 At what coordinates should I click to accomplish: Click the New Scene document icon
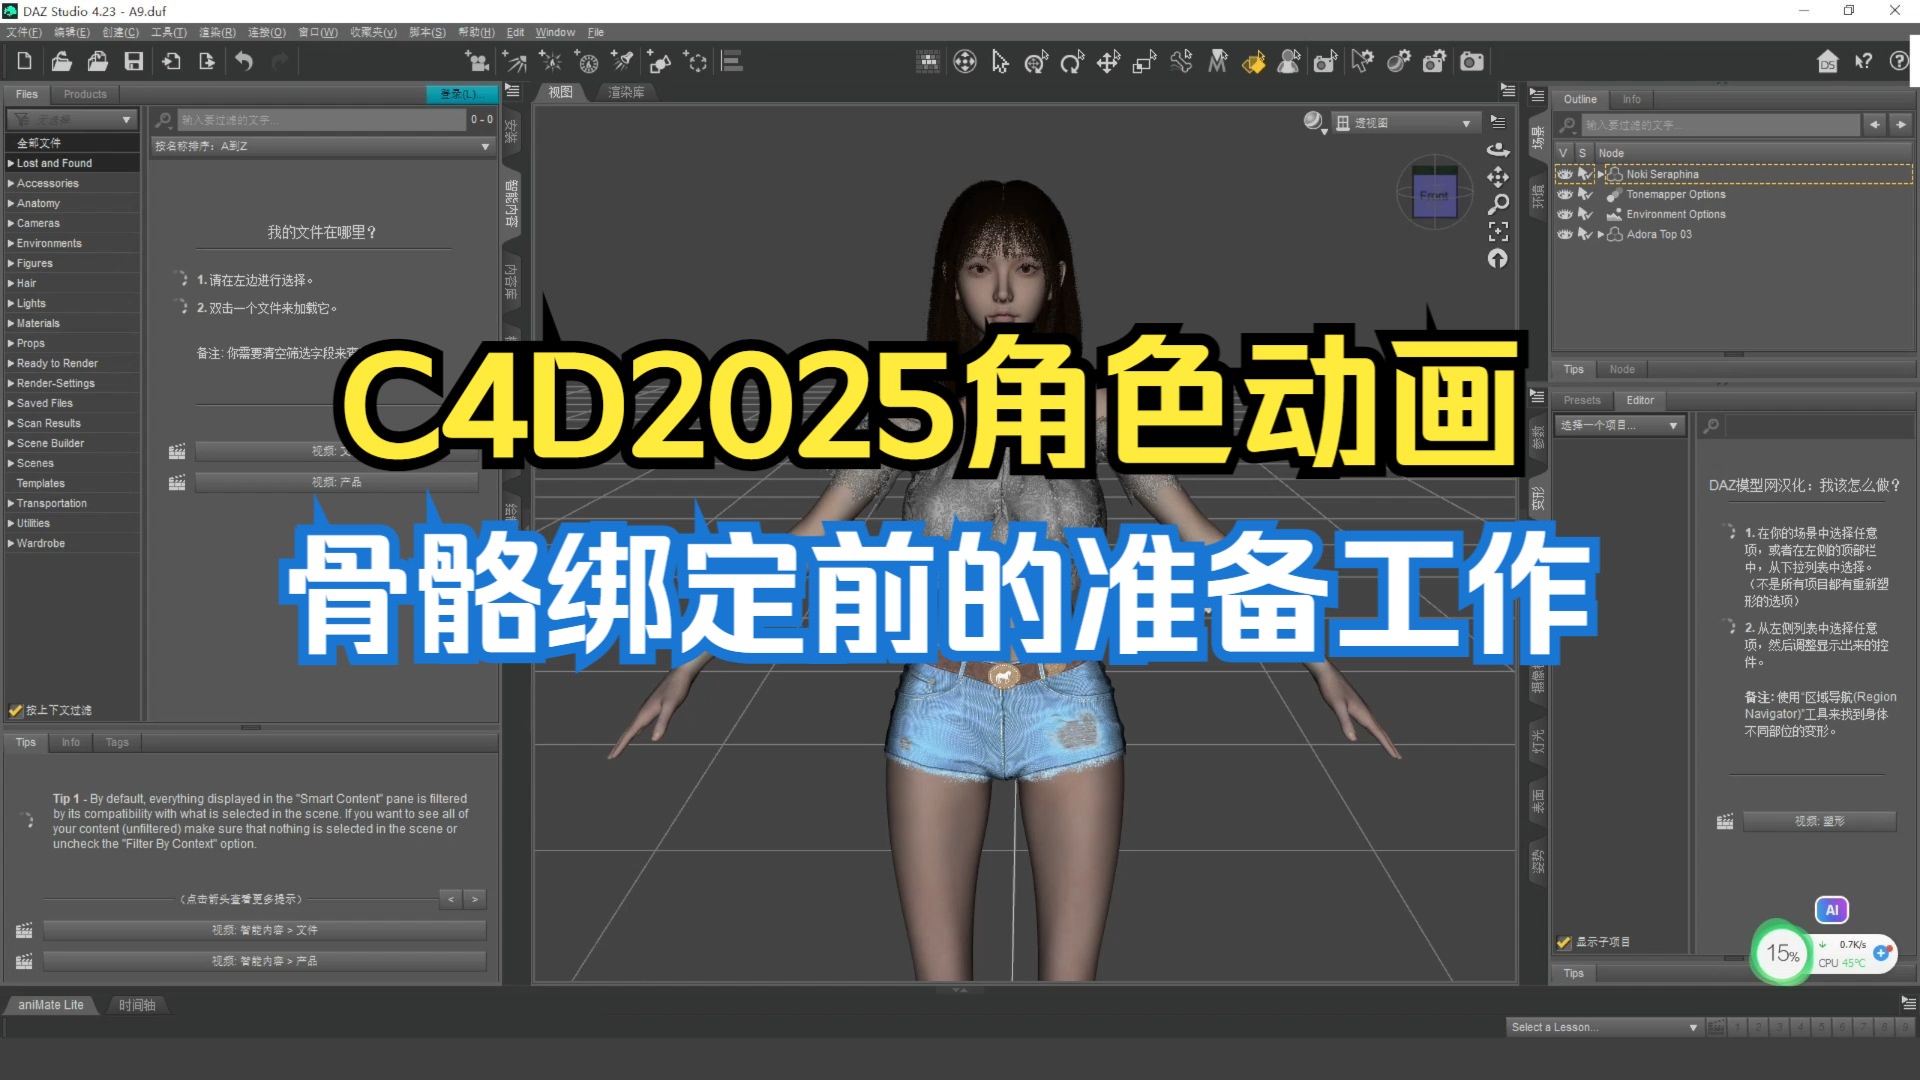pos(23,61)
